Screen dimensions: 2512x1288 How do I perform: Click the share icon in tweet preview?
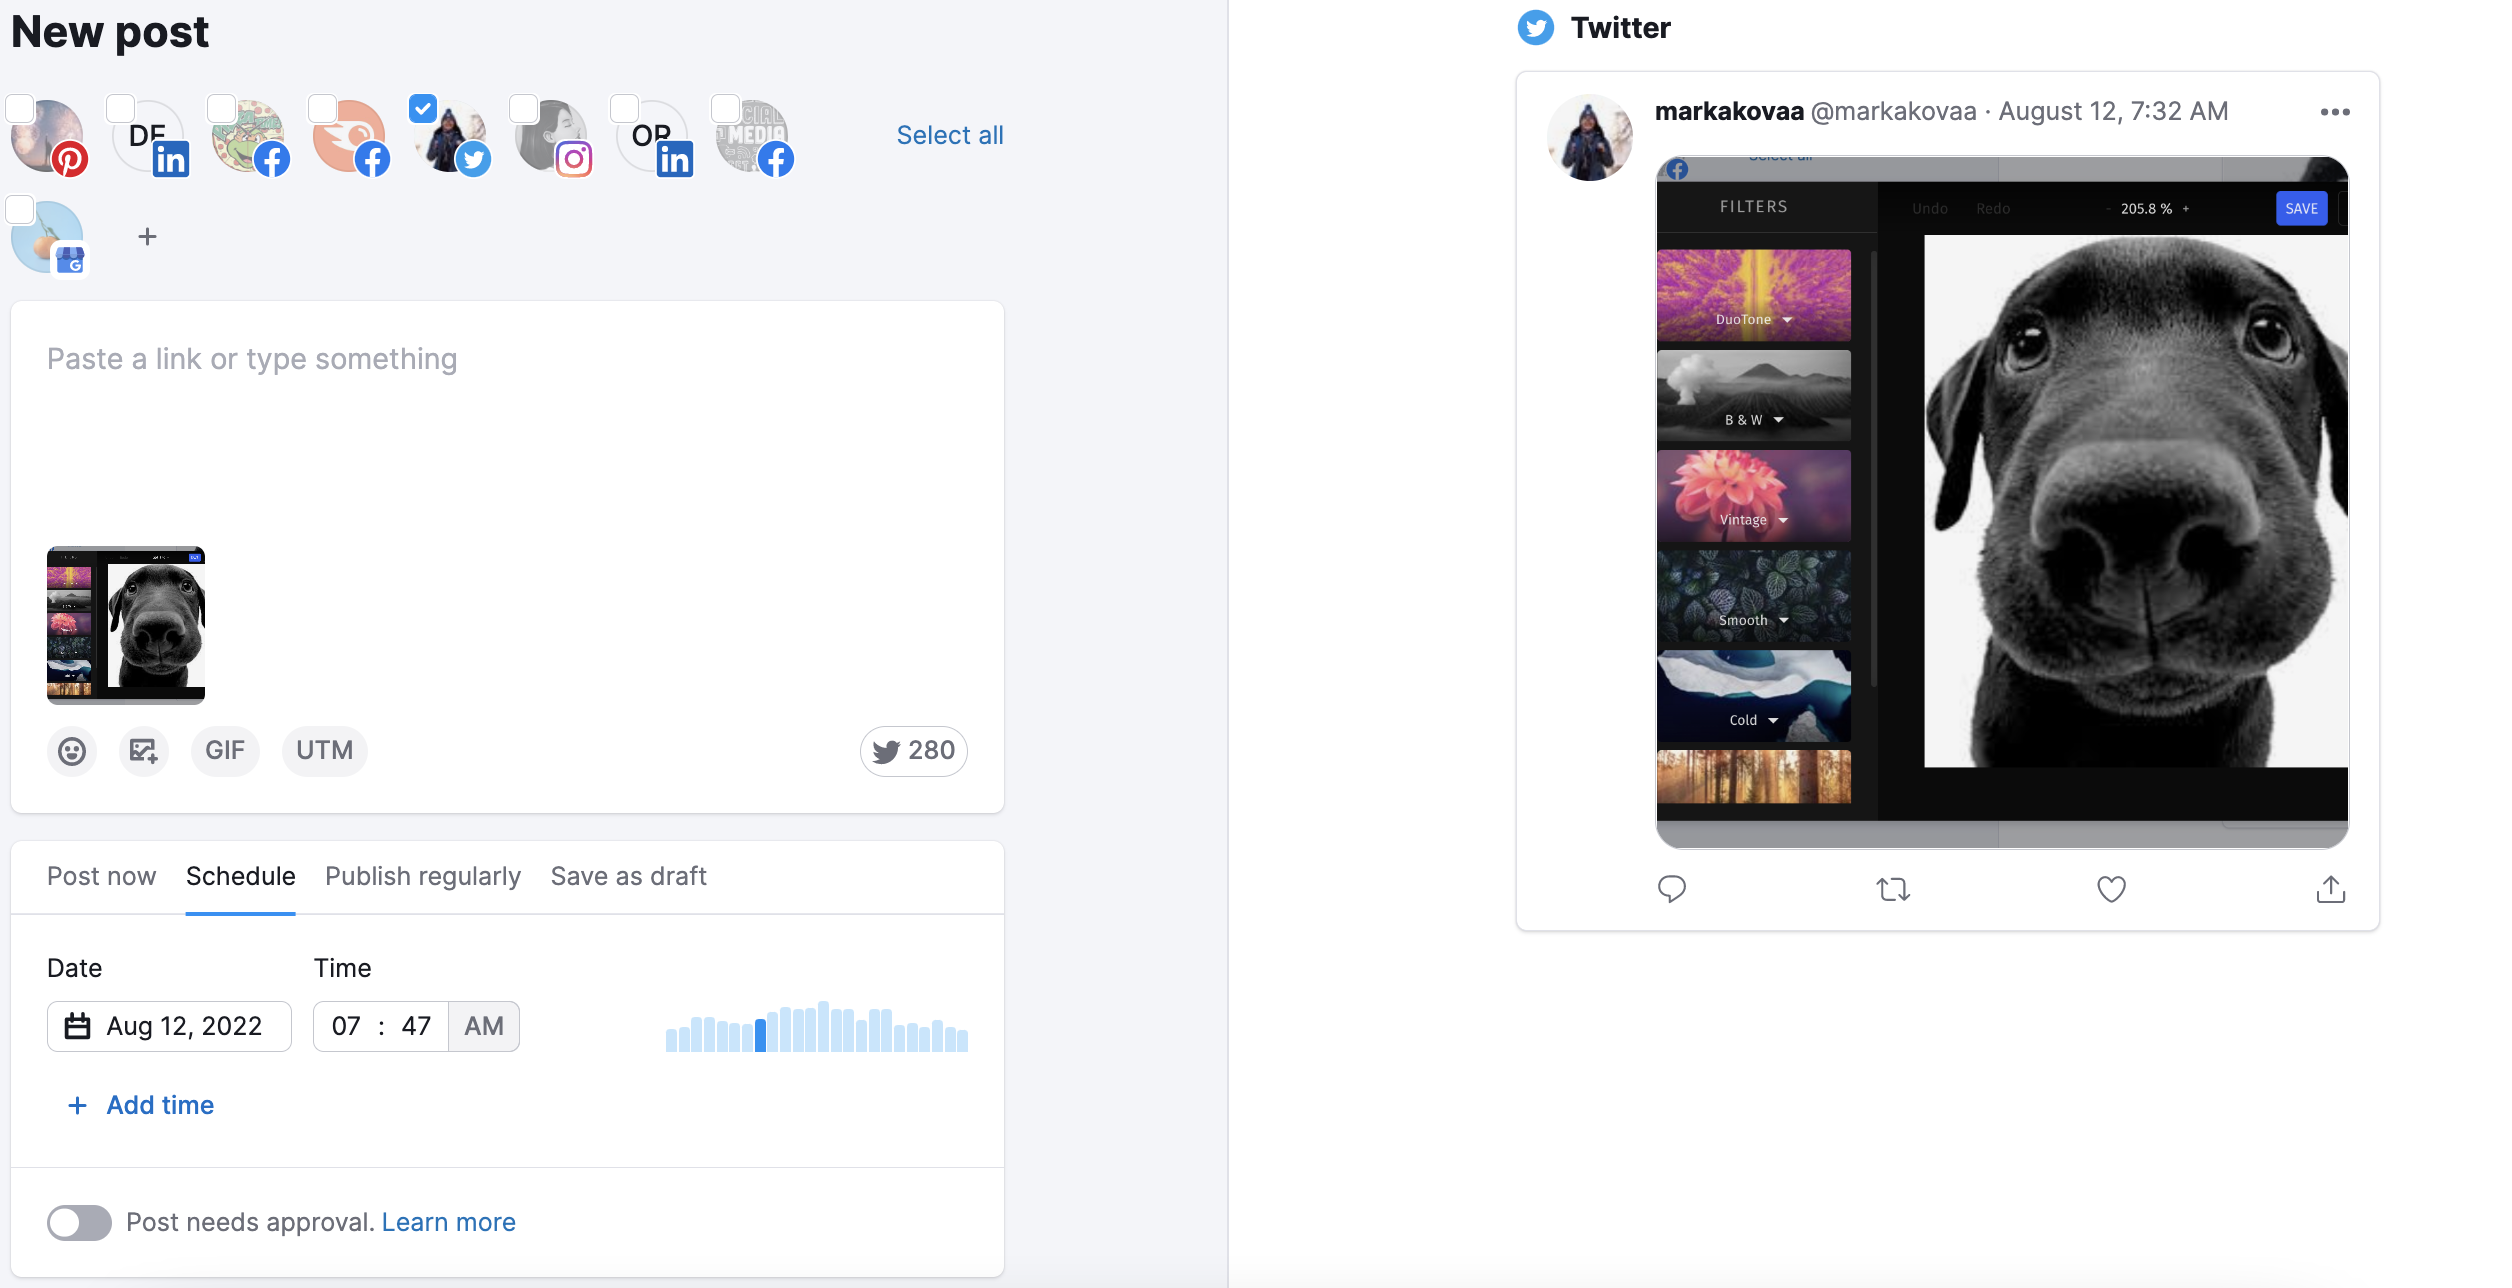2331,888
